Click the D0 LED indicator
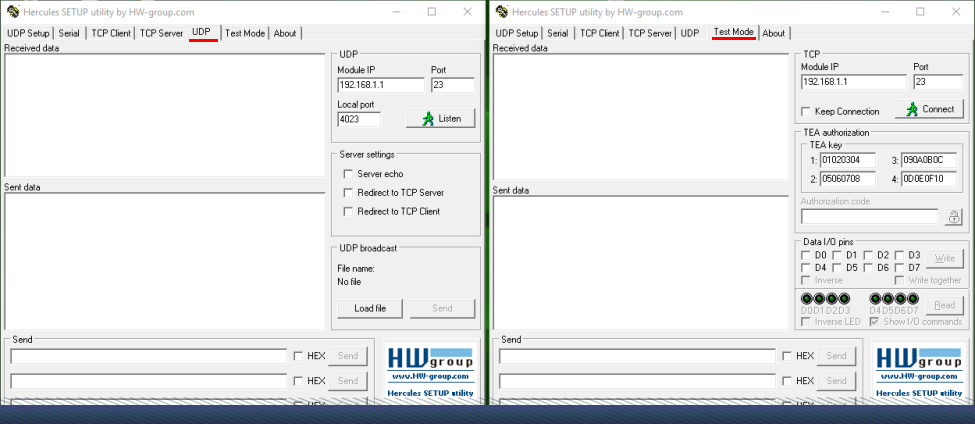This screenshot has height=424, width=975. point(808,299)
